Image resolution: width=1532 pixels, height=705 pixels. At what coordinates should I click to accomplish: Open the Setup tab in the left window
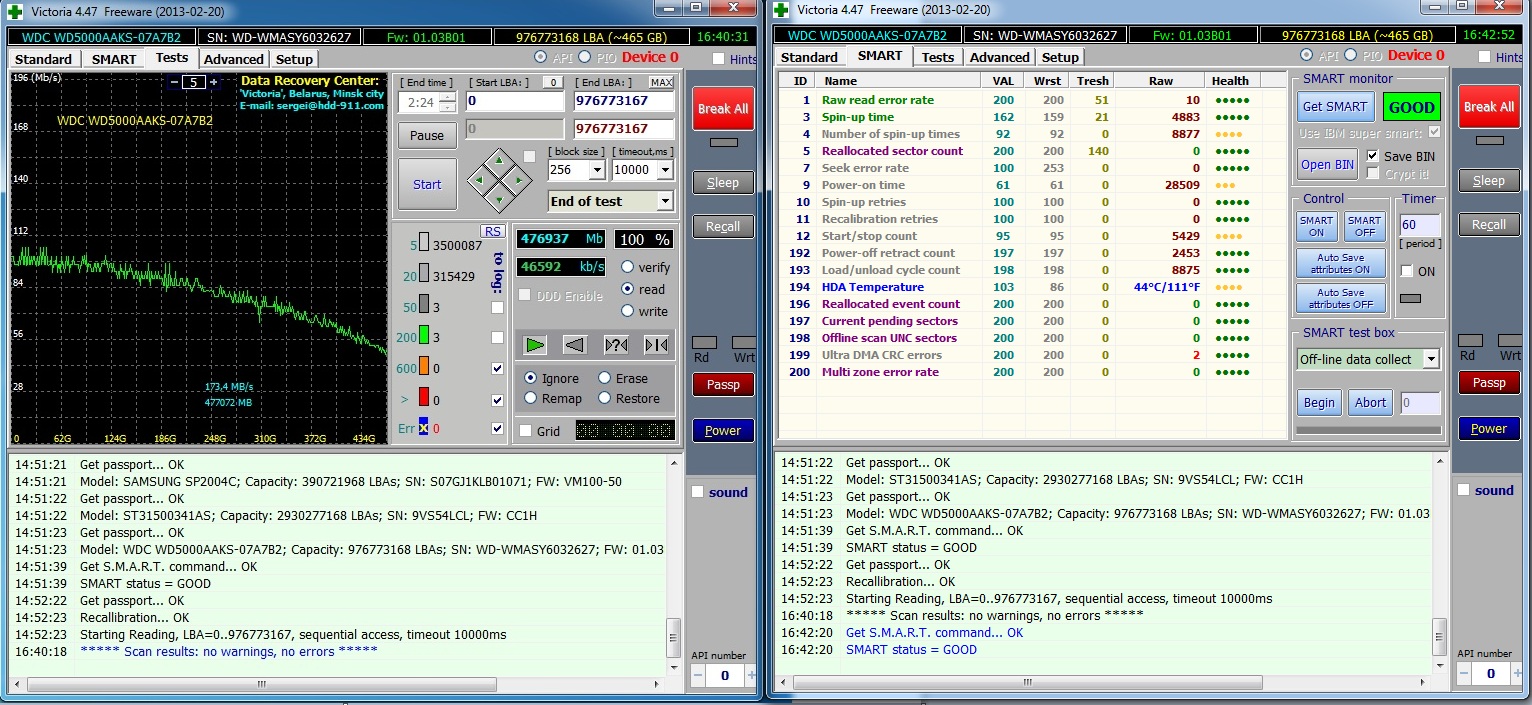(295, 59)
